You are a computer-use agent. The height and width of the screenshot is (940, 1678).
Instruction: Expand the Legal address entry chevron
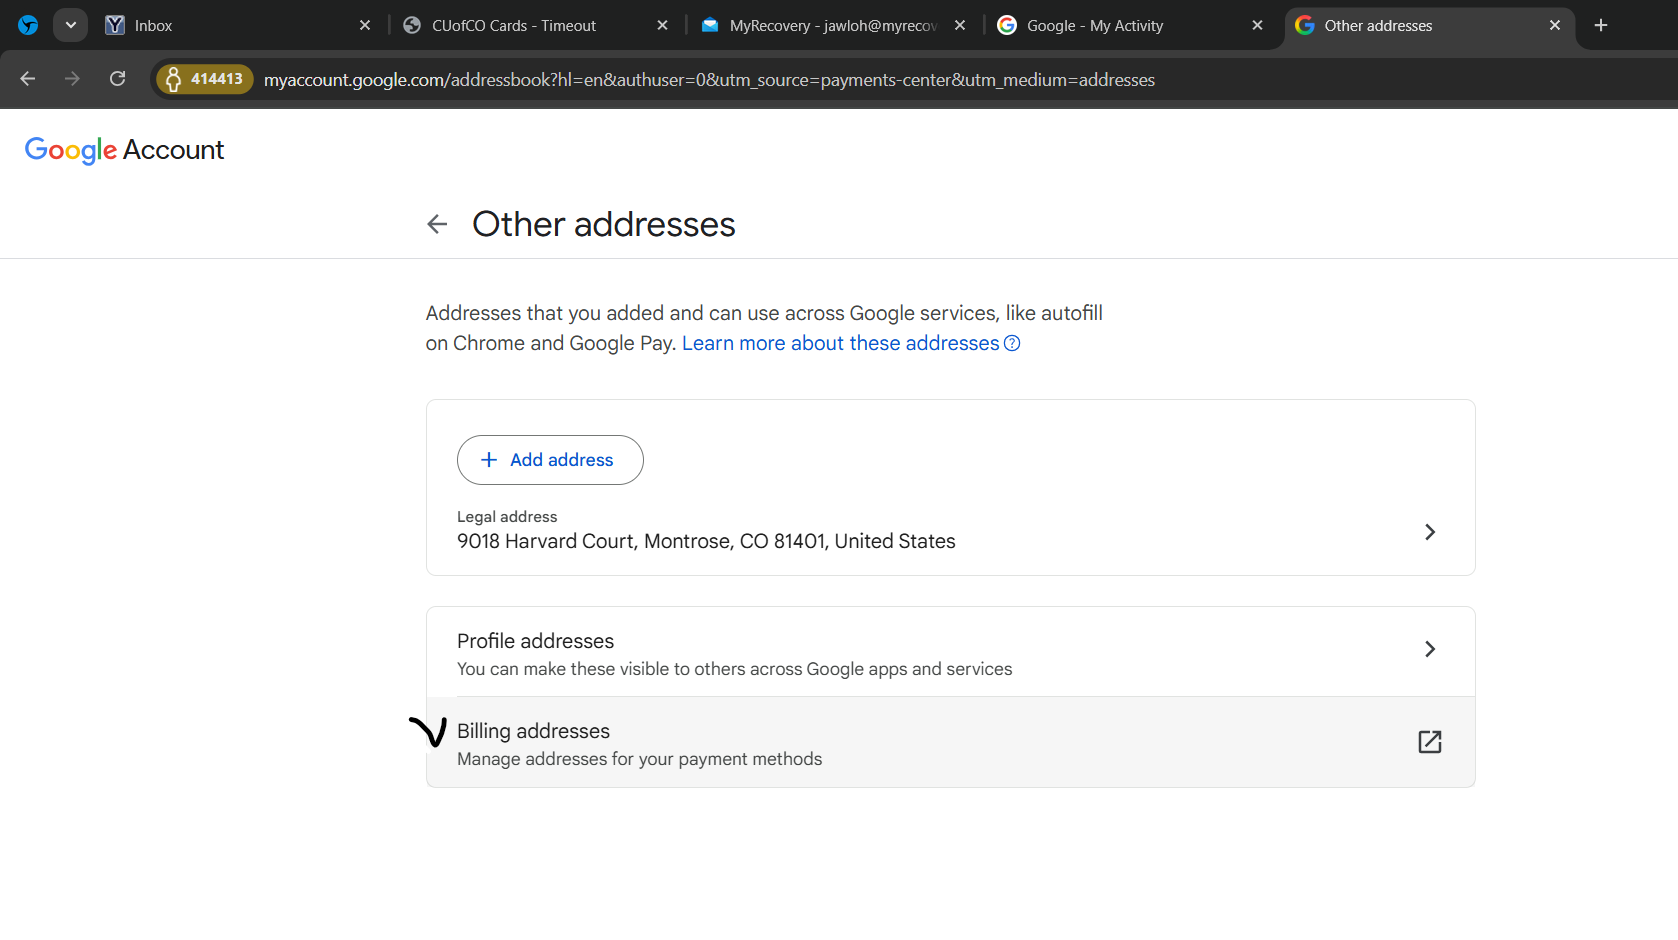click(1429, 532)
